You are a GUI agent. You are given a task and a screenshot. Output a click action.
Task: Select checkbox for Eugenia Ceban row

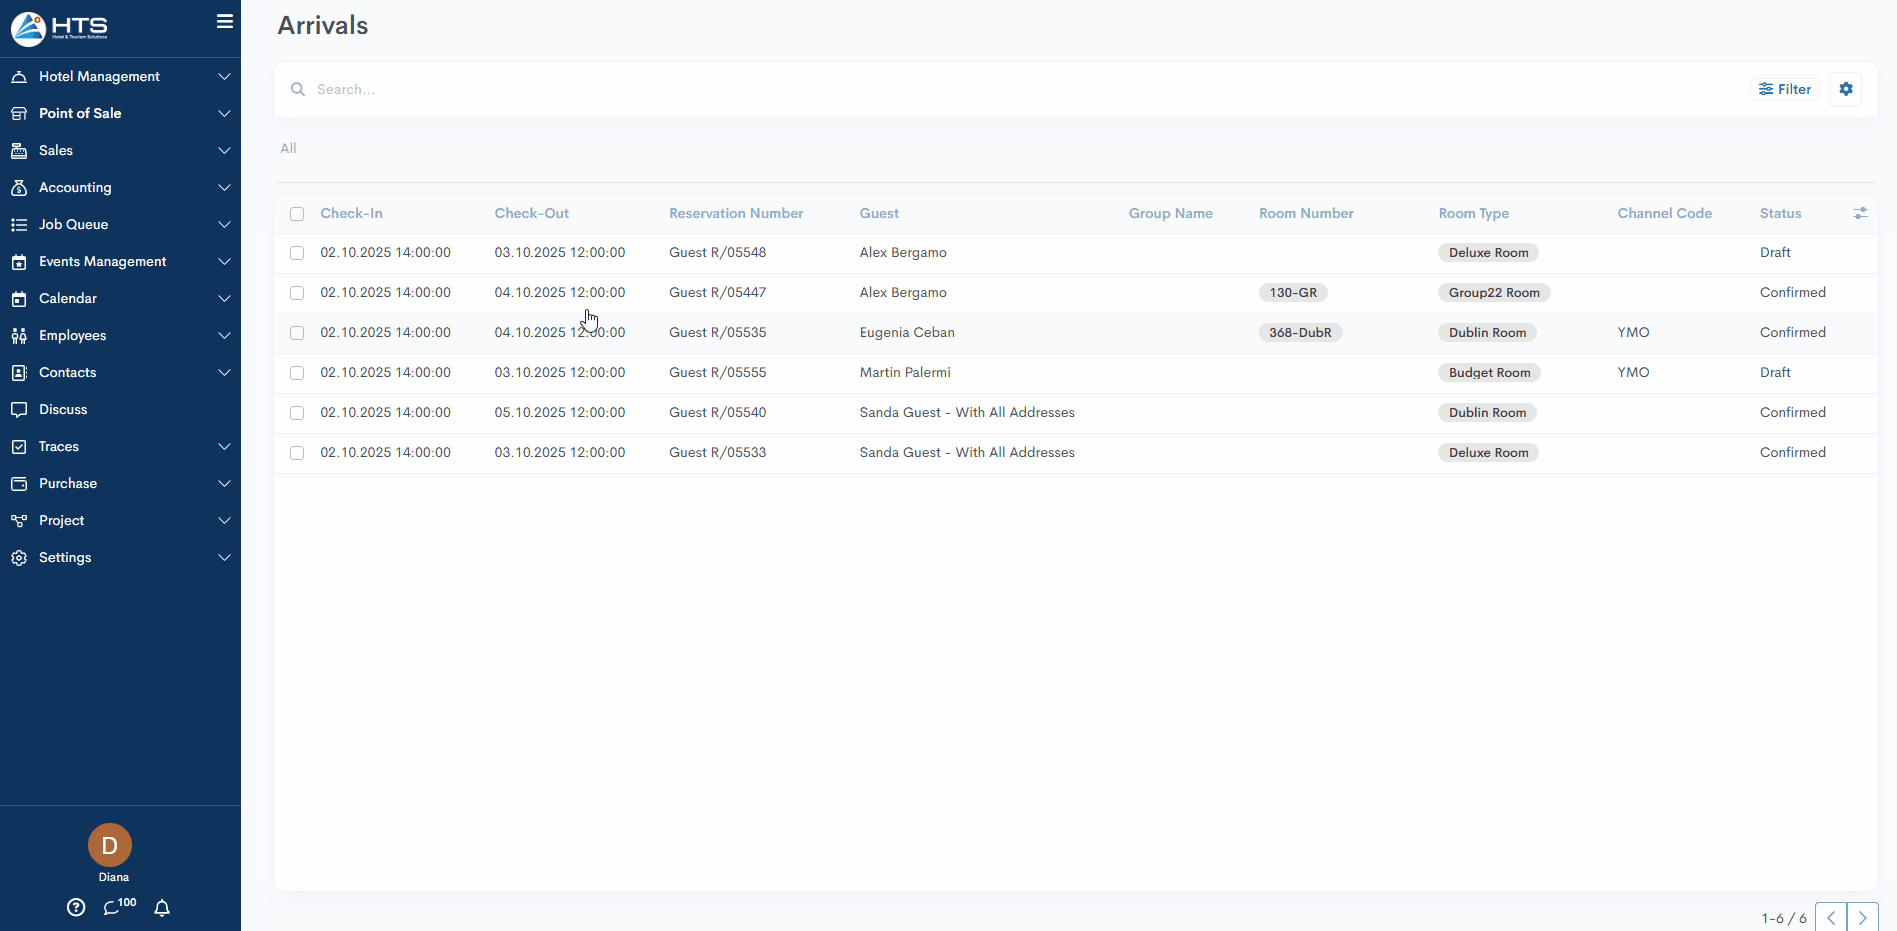(297, 333)
